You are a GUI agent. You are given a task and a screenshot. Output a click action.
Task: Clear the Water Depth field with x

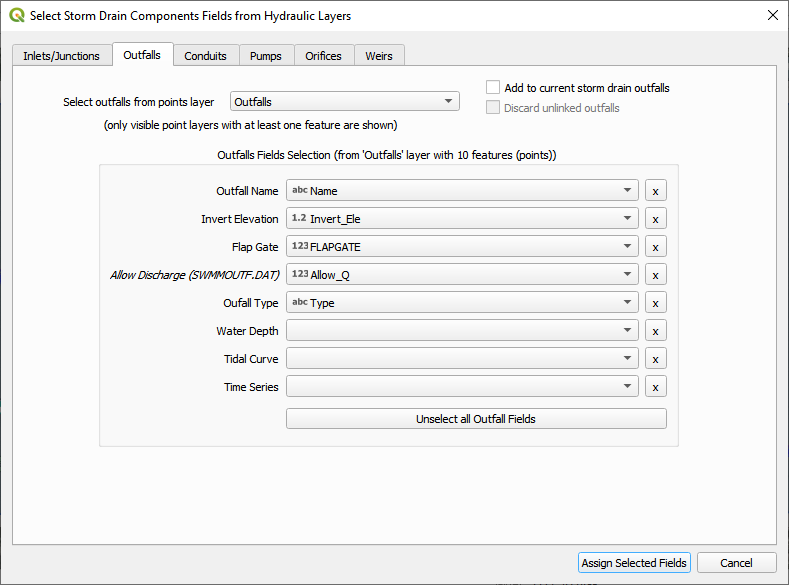click(655, 331)
